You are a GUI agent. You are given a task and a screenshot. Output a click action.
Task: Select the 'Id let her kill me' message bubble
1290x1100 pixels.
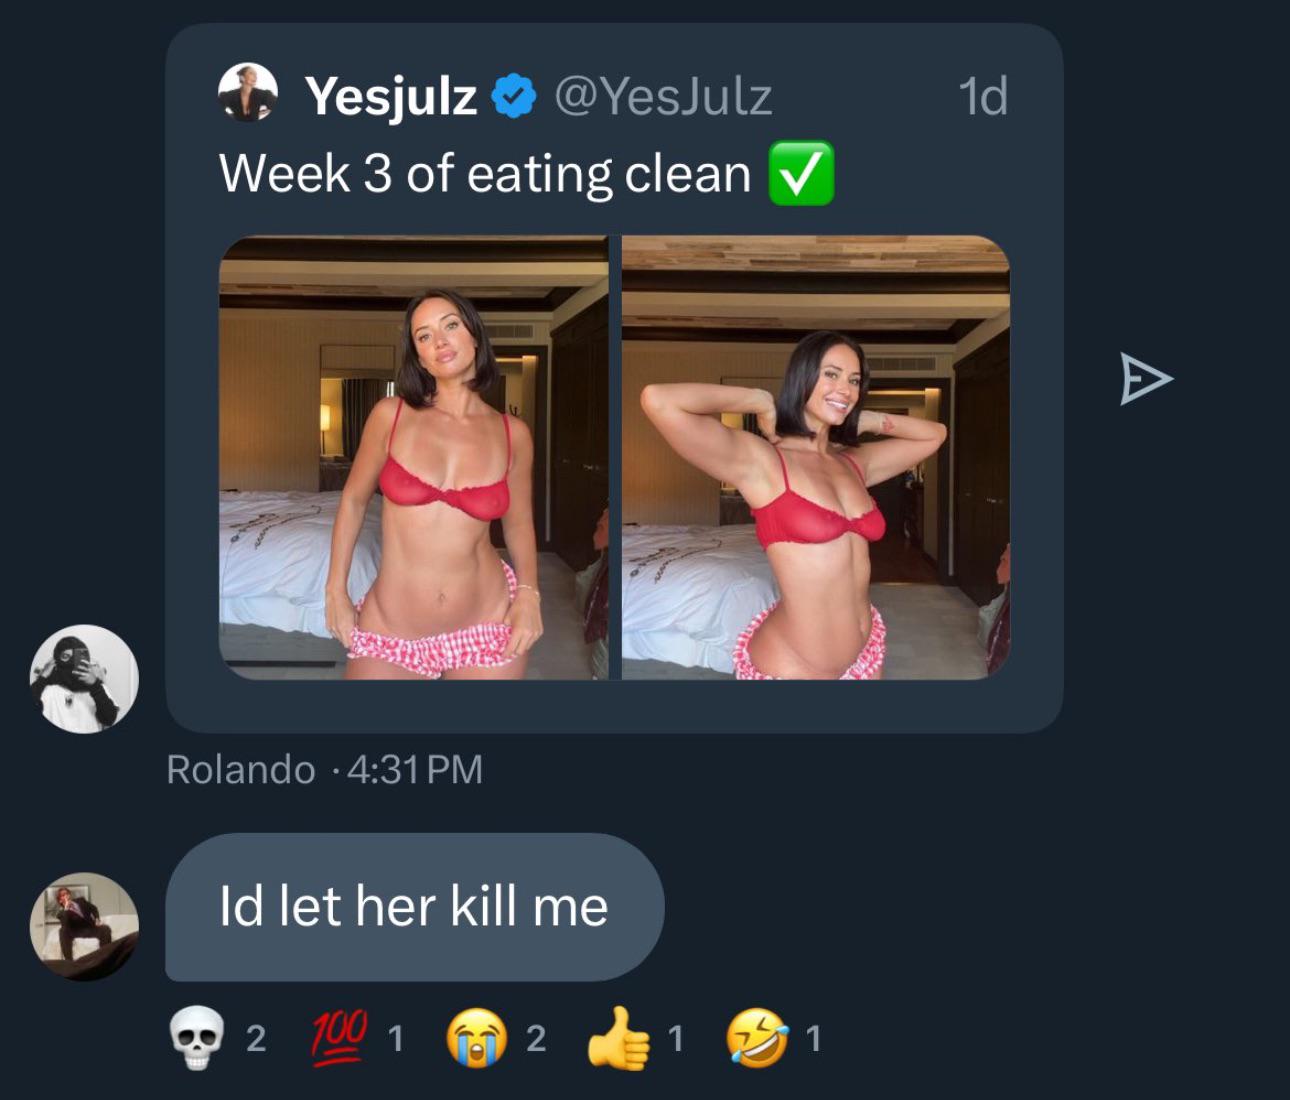point(414,907)
